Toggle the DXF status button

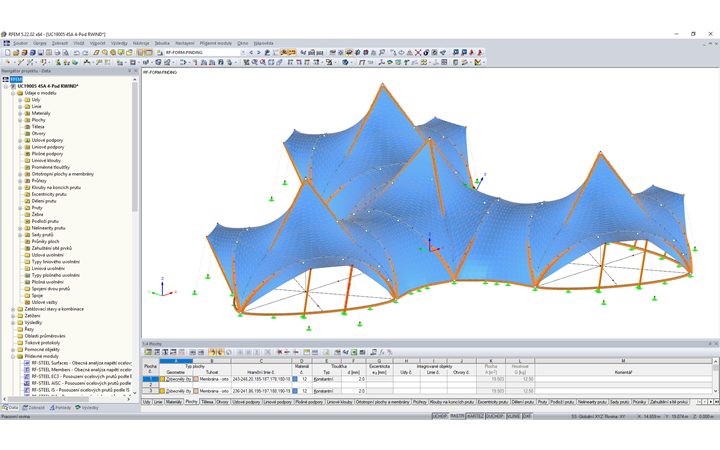[x=527, y=416]
